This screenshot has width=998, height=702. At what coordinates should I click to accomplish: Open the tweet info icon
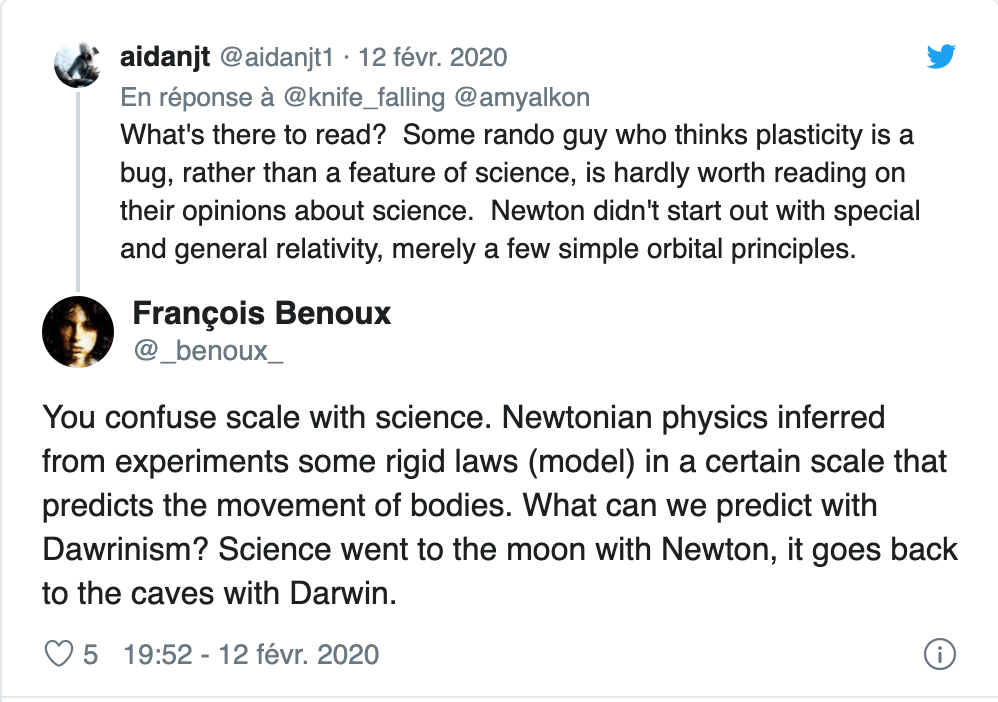(940, 655)
